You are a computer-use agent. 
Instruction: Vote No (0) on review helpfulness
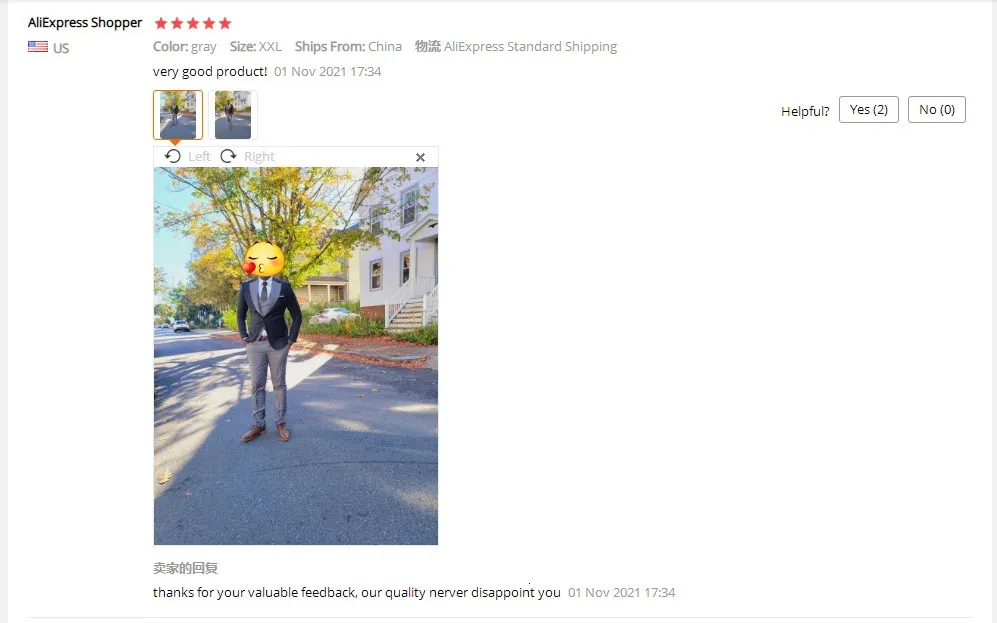coord(937,109)
